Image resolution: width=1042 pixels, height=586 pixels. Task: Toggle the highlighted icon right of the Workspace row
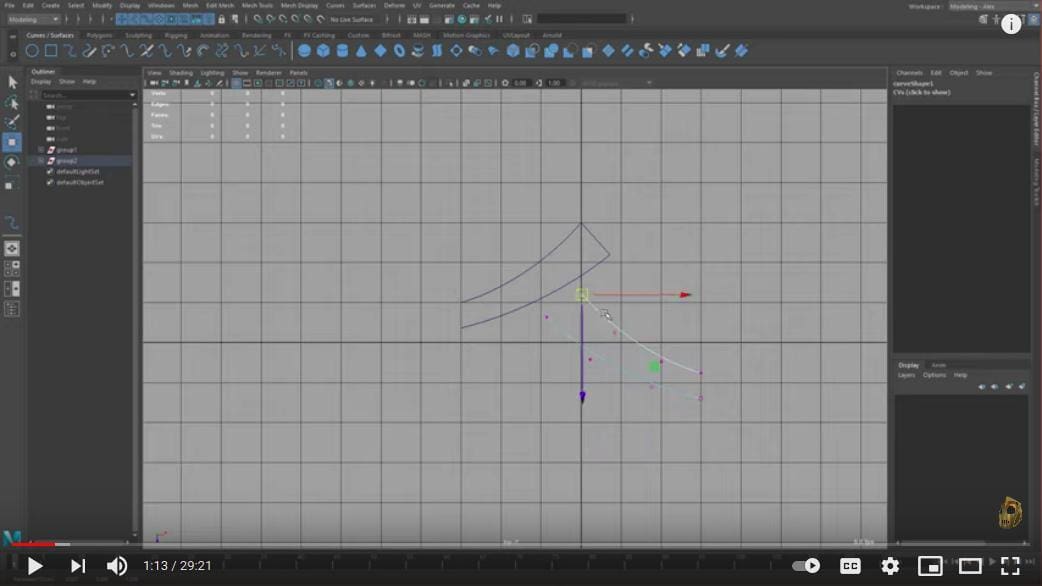pos(1032,19)
